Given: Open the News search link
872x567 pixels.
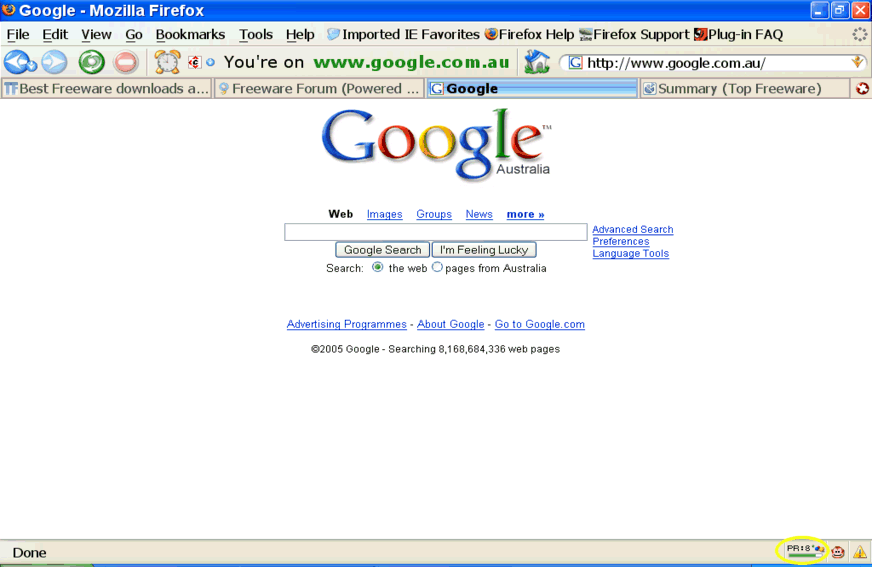Looking at the screenshot, I should tap(479, 214).
